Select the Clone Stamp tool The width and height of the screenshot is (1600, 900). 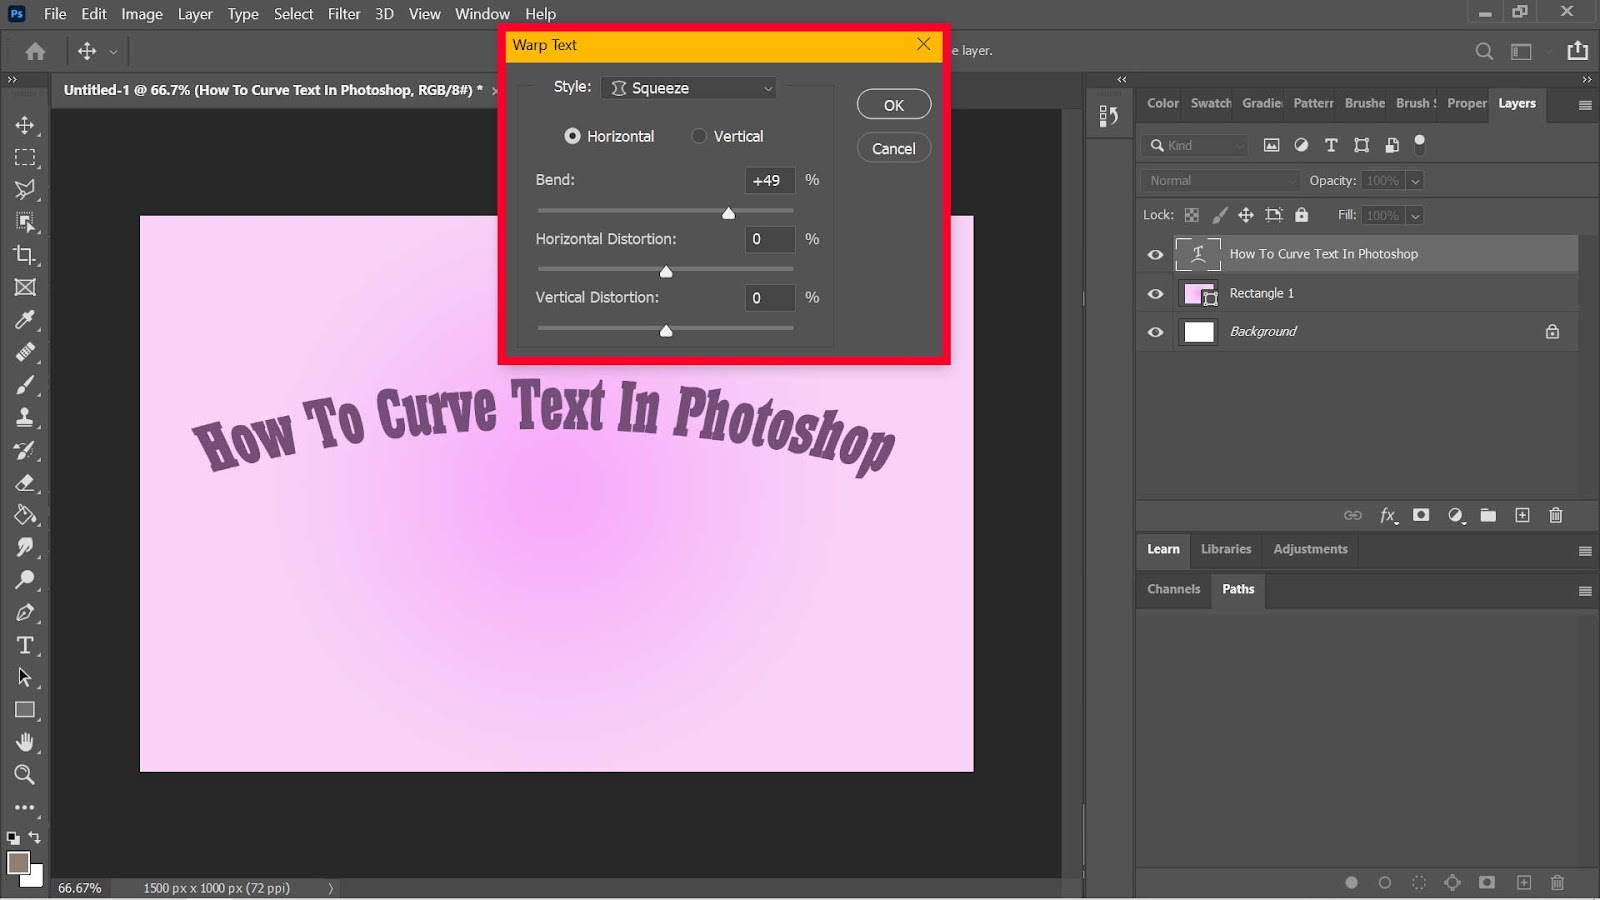[25, 417]
